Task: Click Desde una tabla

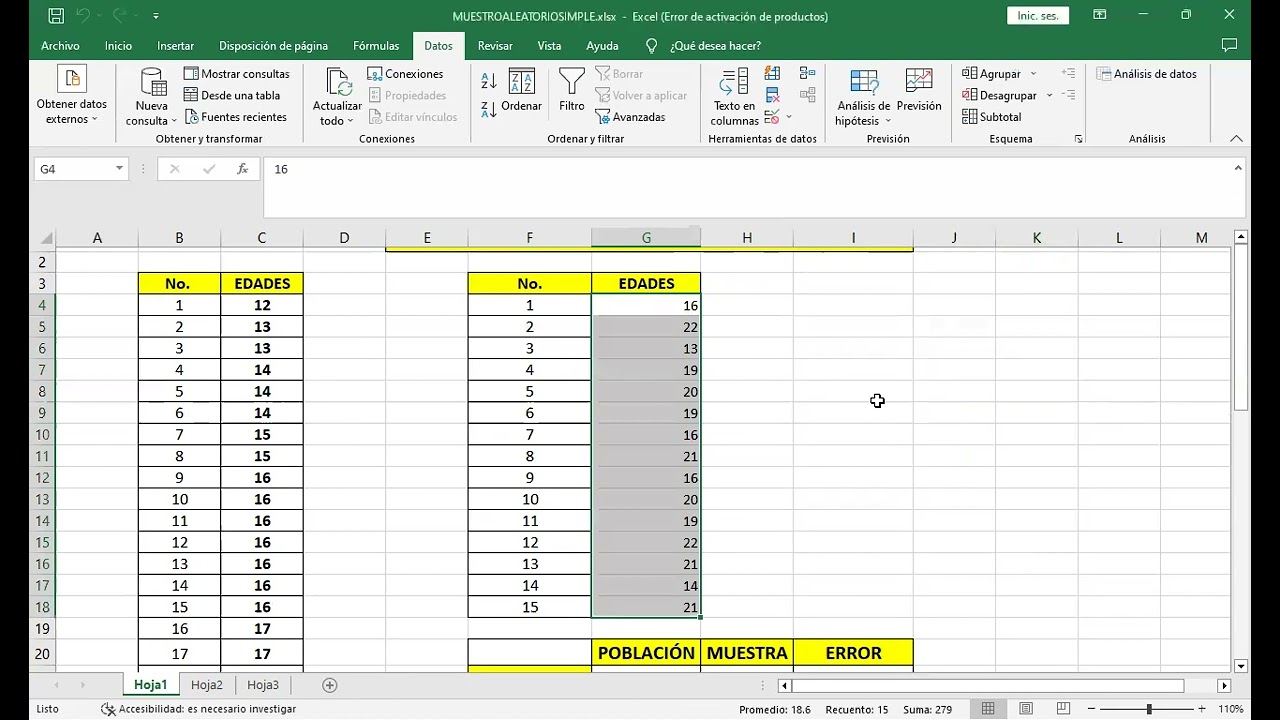Action: (x=232, y=95)
